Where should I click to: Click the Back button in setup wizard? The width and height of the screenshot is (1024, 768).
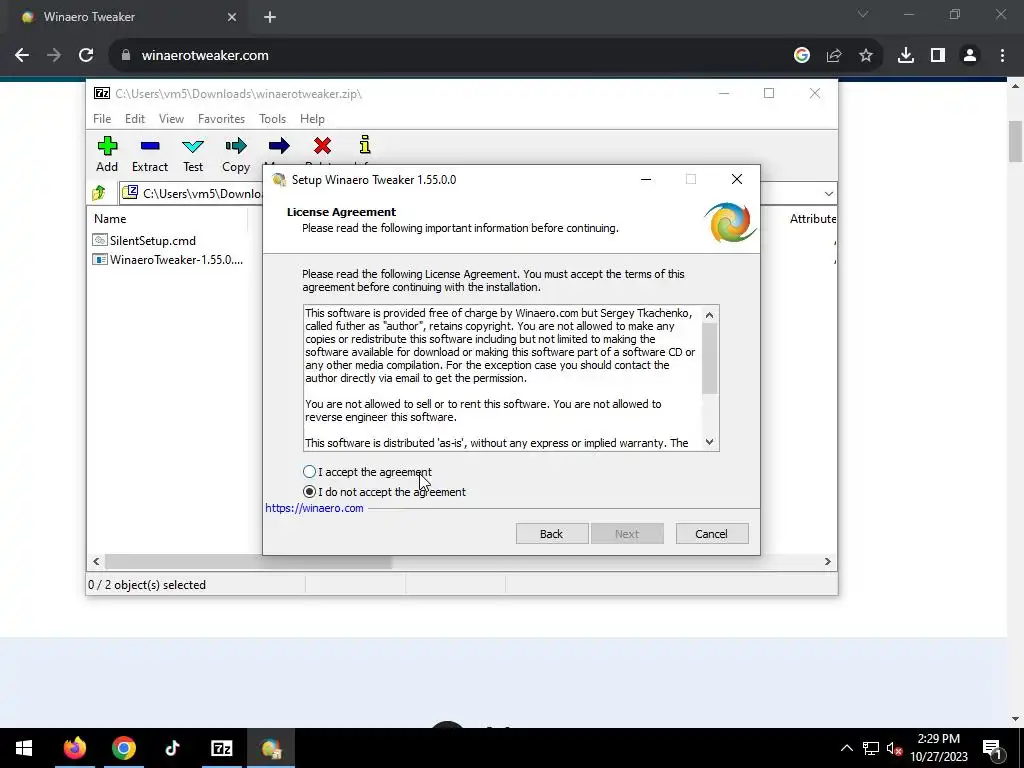pos(552,534)
